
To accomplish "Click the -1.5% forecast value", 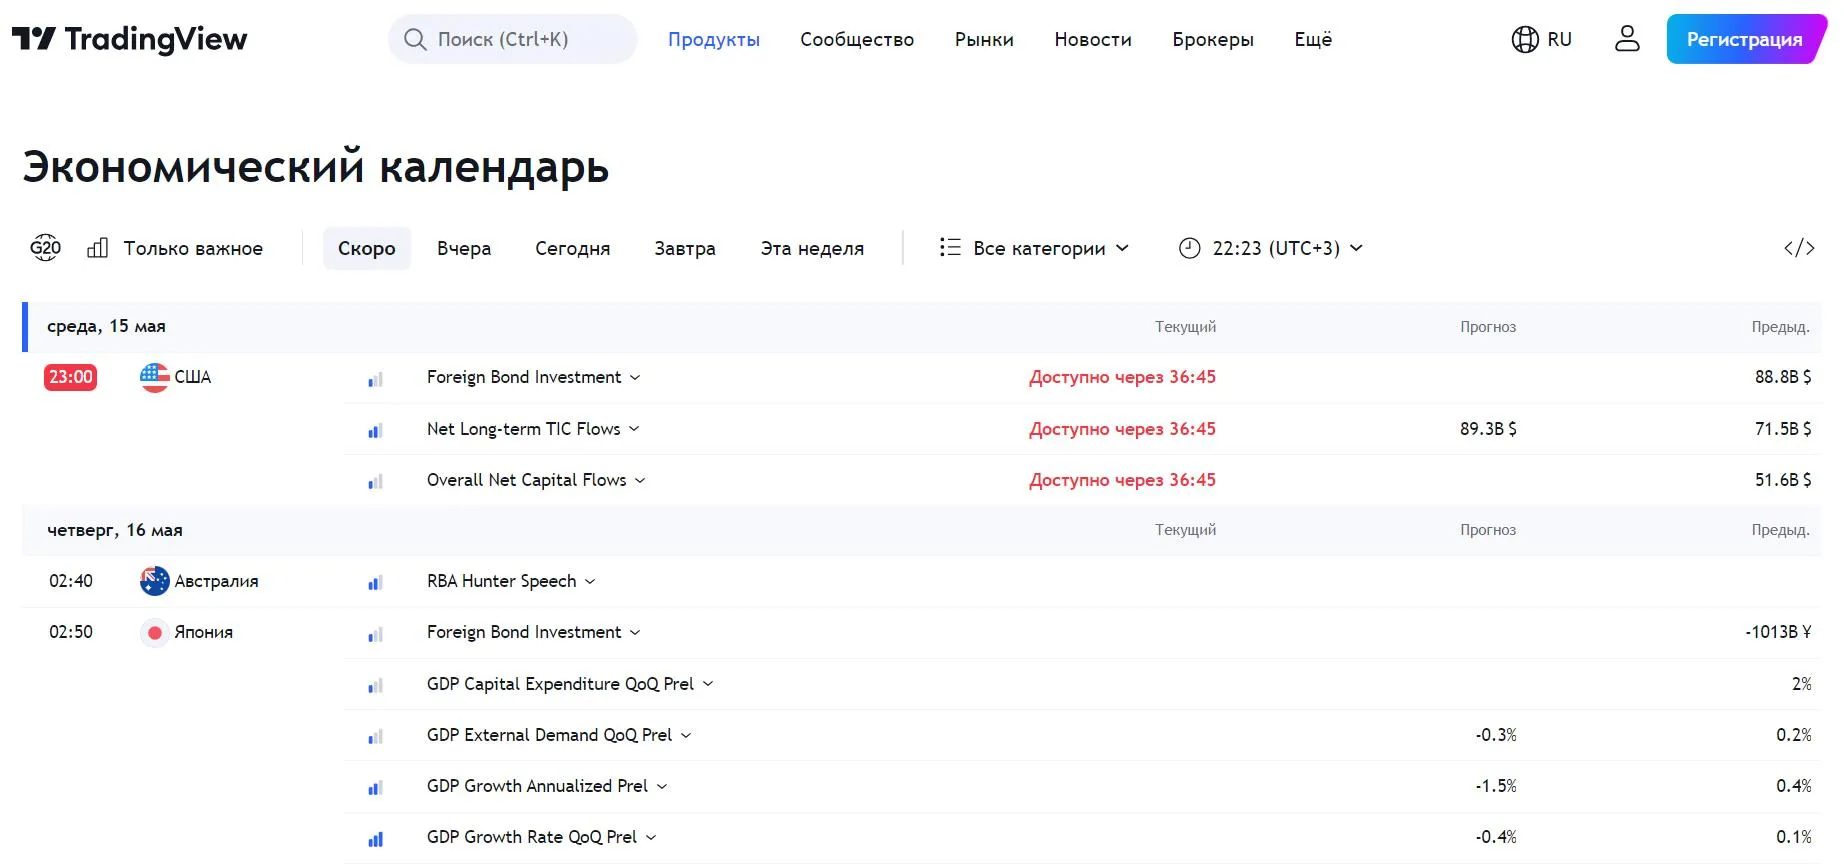I will coord(1496,786).
